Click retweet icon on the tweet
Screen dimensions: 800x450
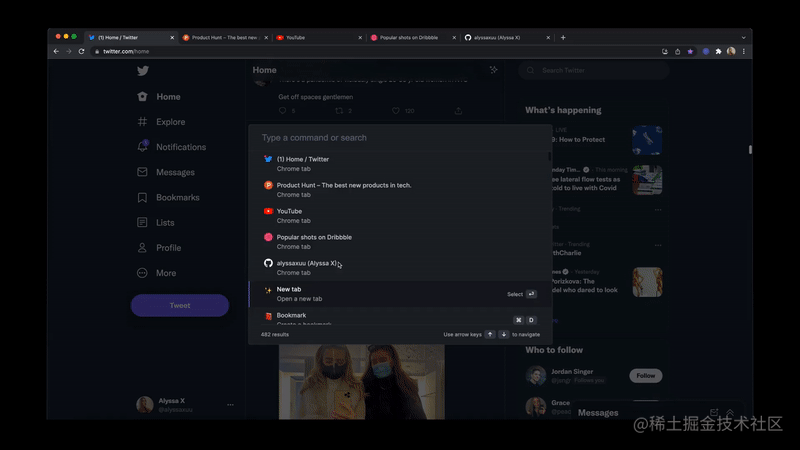pos(339,111)
